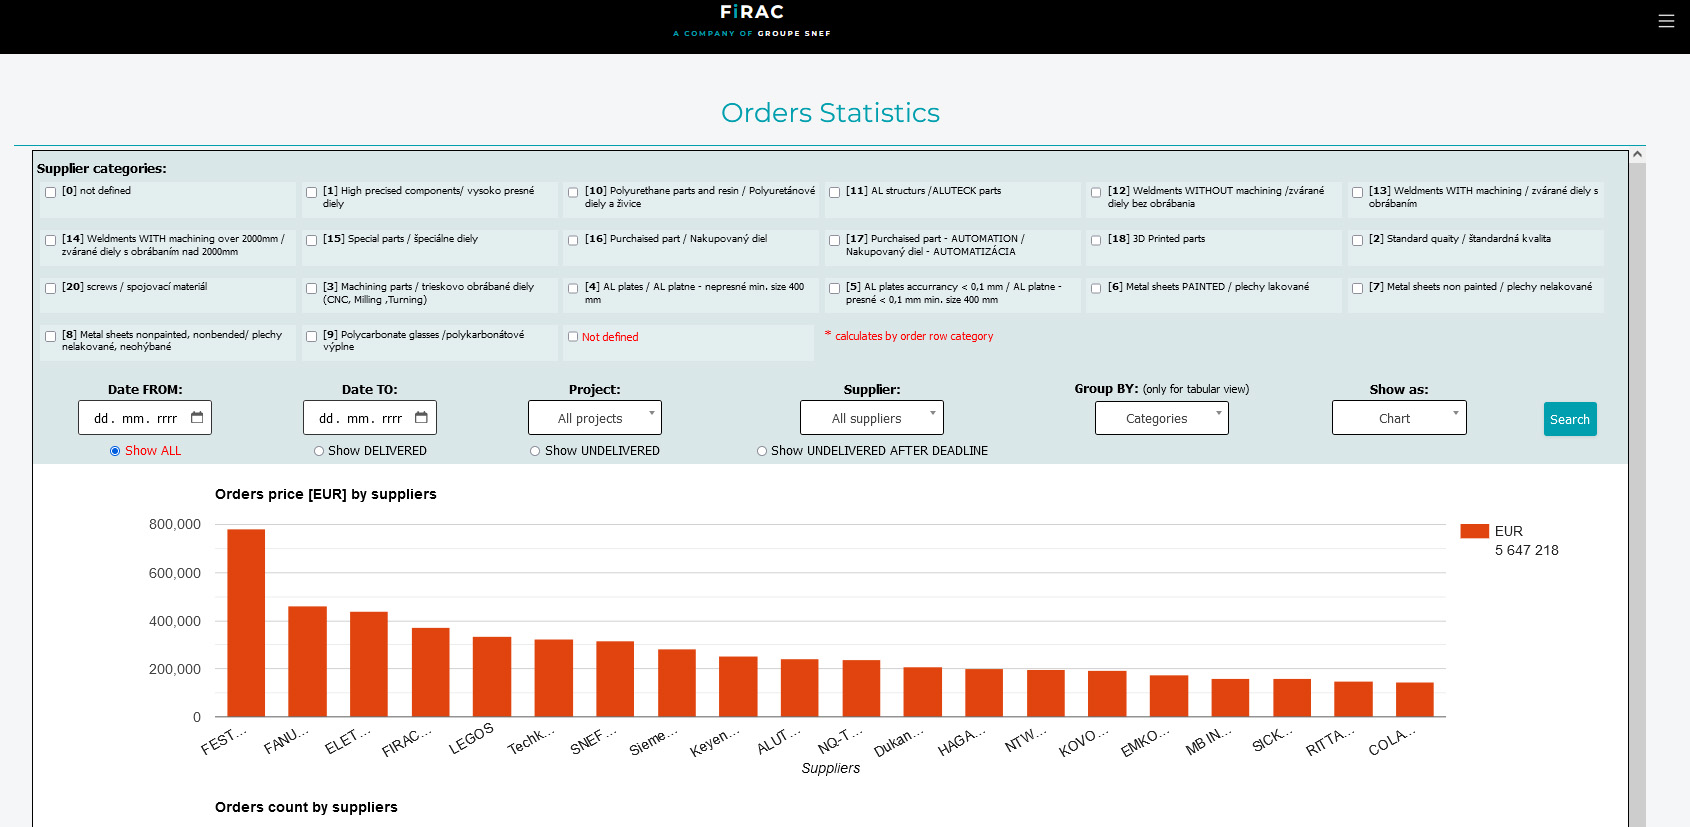1690x827 pixels.
Task: Click the EUR legend color swatch
Action: tap(1474, 531)
